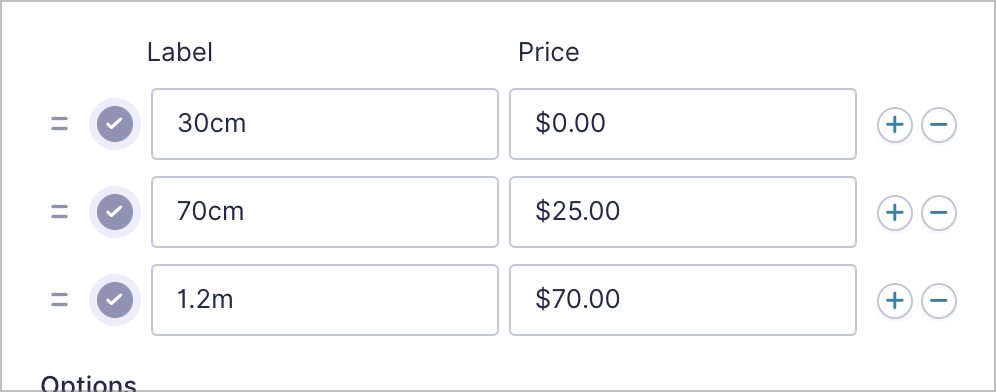Select the Options section heading
This screenshot has width=996, height=392.
pos(88,383)
